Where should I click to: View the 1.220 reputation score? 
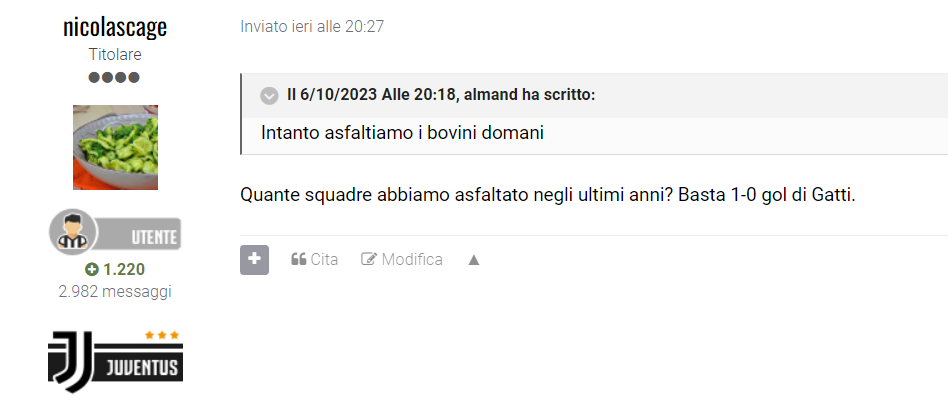(124, 270)
